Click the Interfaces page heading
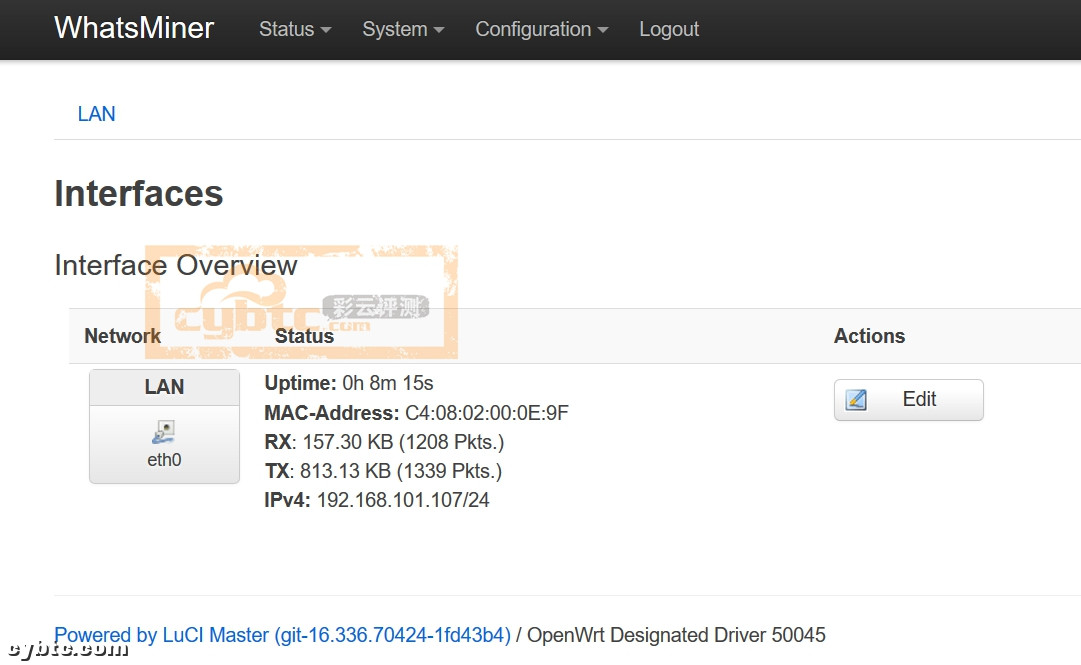1081x665 pixels. click(139, 194)
